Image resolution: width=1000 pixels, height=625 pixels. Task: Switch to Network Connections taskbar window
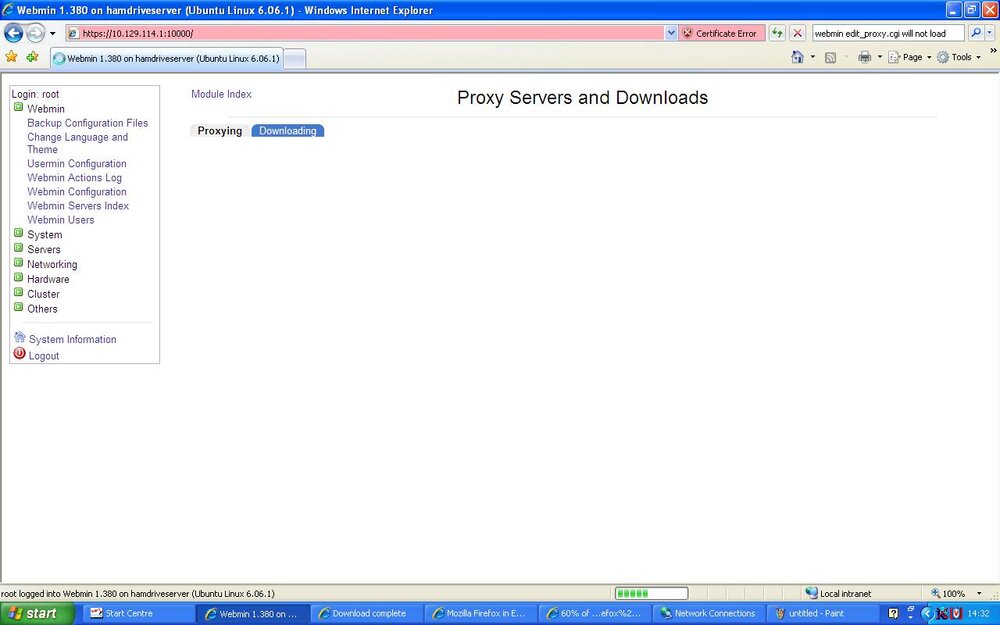click(x=709, y=614)
